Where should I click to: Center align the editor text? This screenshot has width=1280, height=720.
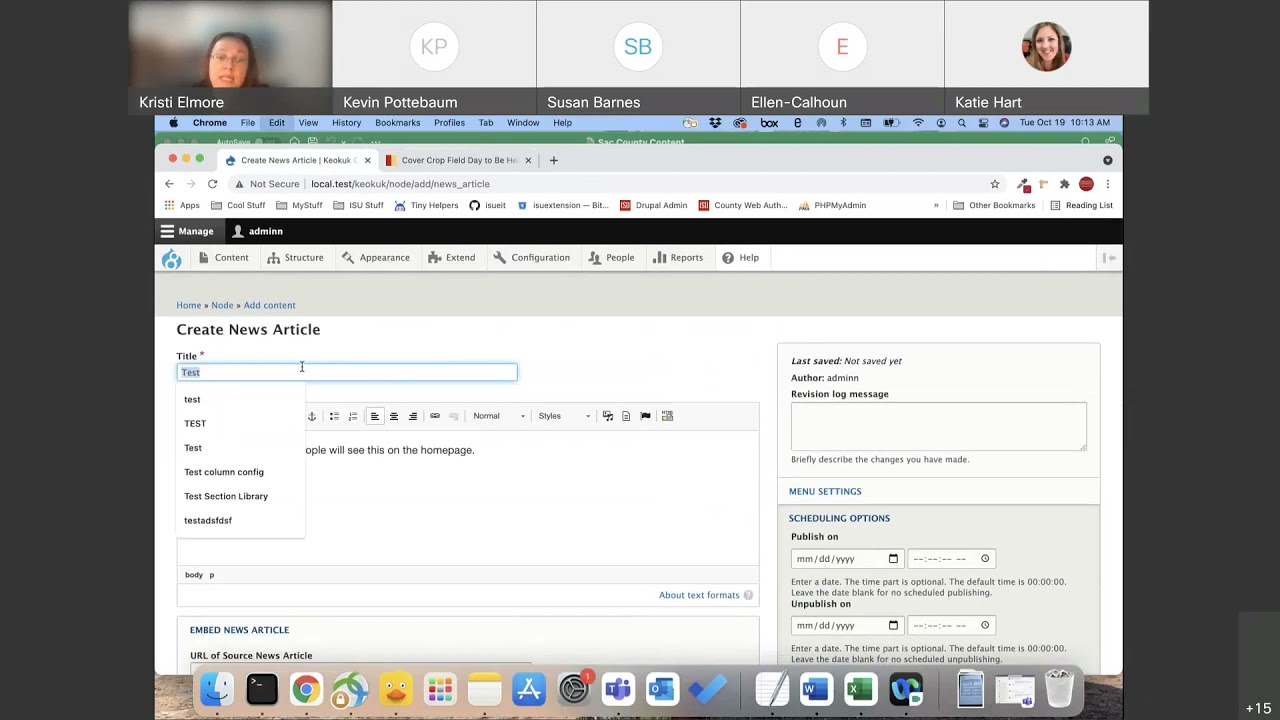394,416
